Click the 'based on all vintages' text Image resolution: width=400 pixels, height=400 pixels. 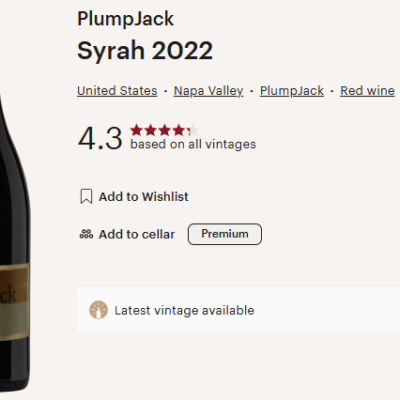click(x=193, y=144)
